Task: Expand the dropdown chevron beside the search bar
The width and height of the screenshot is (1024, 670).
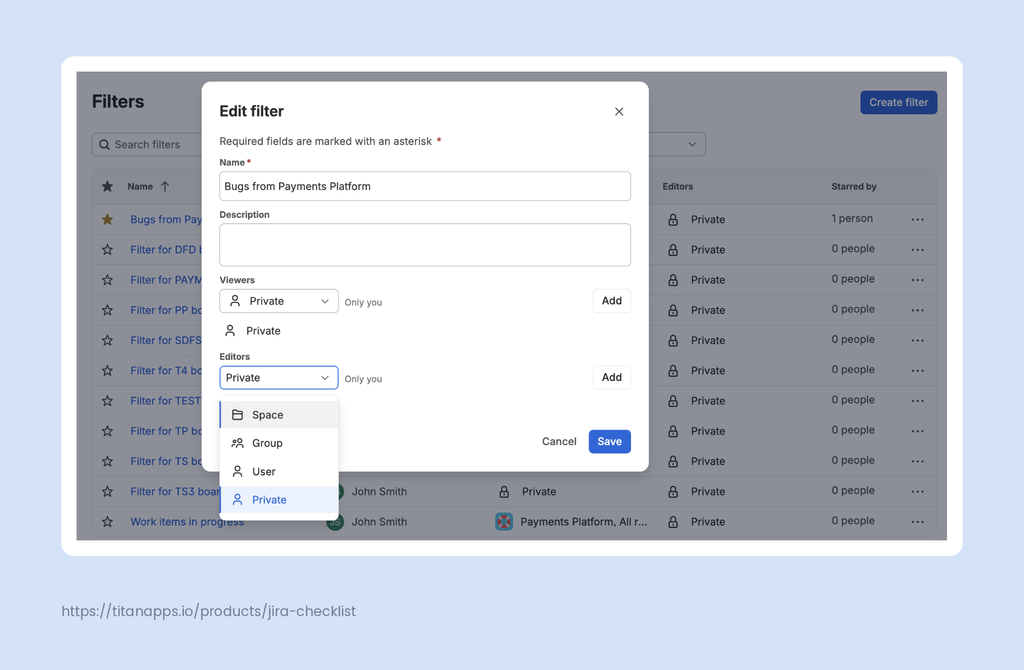Action: (692, 144)
